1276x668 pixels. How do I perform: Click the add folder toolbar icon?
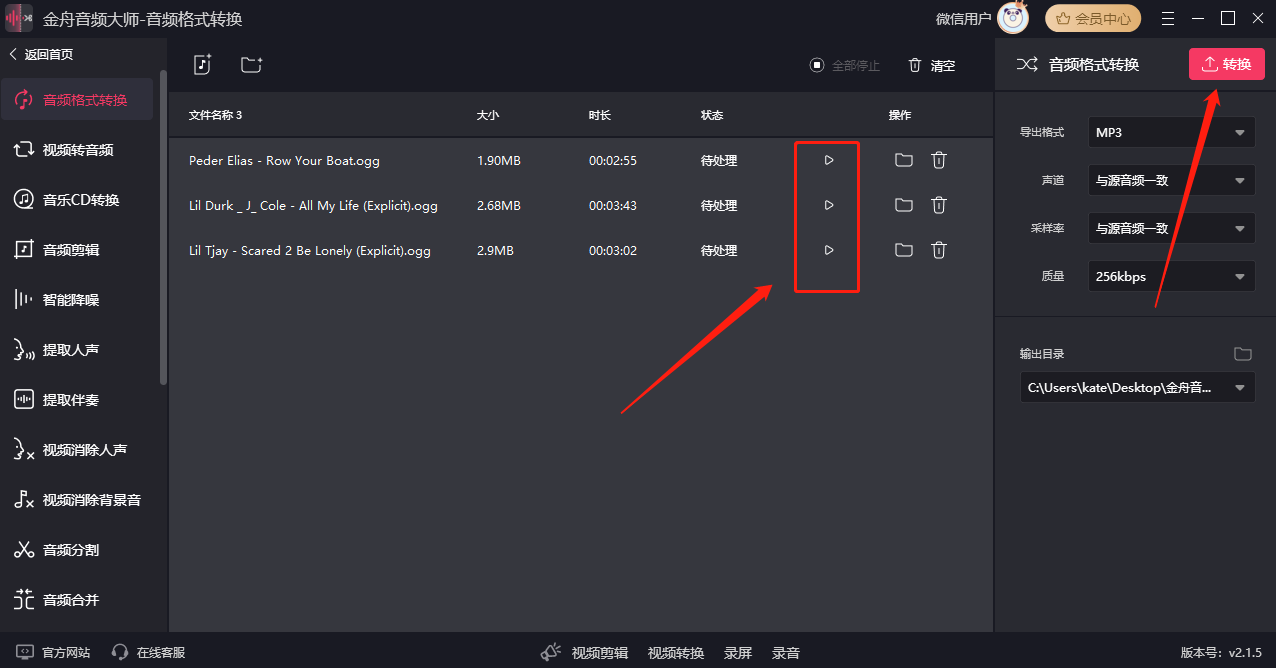(251, 64)
